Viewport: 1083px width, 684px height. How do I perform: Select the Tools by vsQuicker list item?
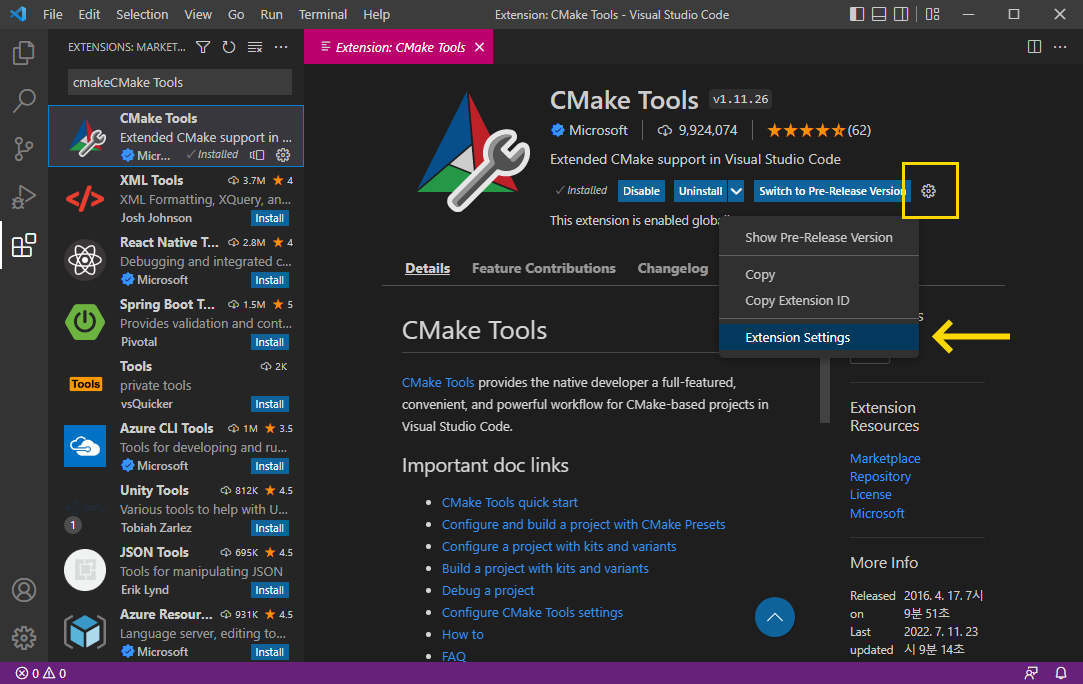point(176,384)
